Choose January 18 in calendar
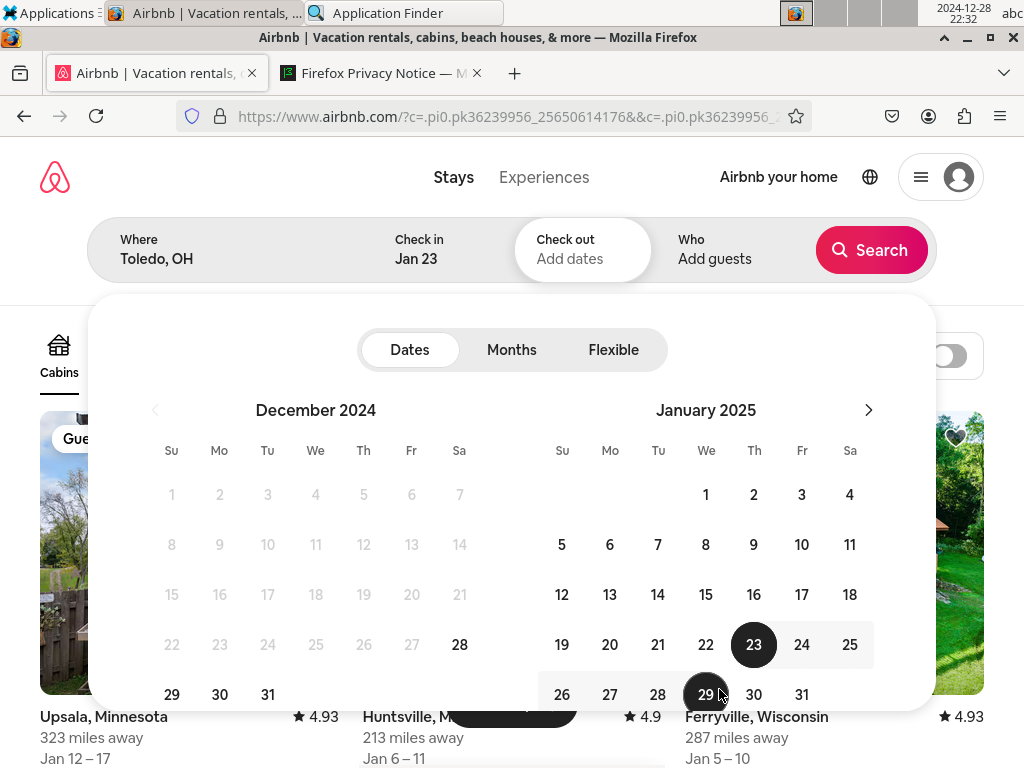The height and width of the screenshot is (768, 1024). pos(850,594)
